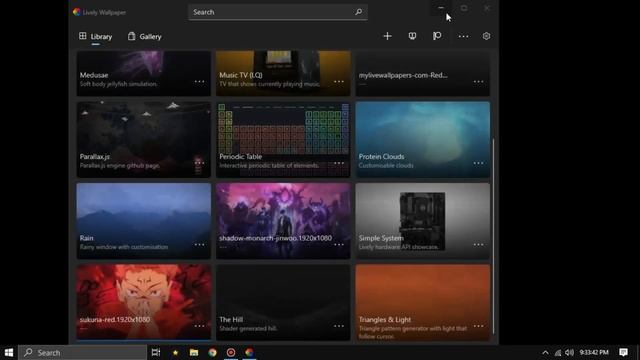
Task: Open options menu for Rain wallpaper
Action: 199,244
